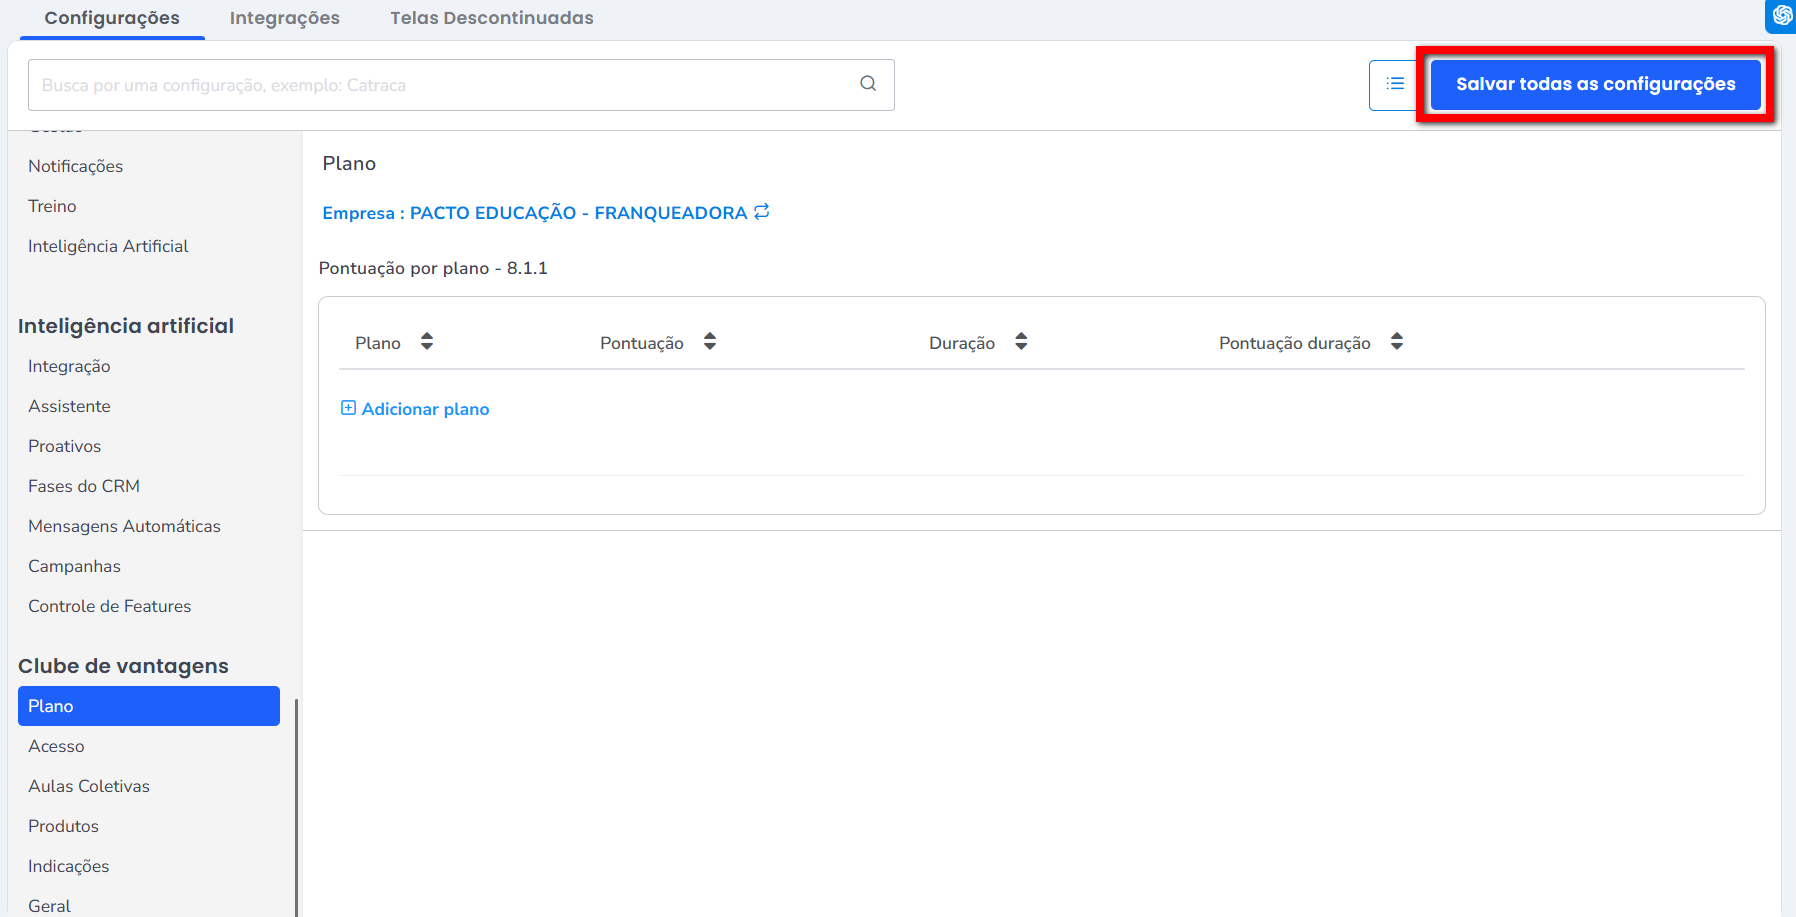The image size is (1796, 917).
Task: Select the Configurações tab
Action: pos(112,18)
